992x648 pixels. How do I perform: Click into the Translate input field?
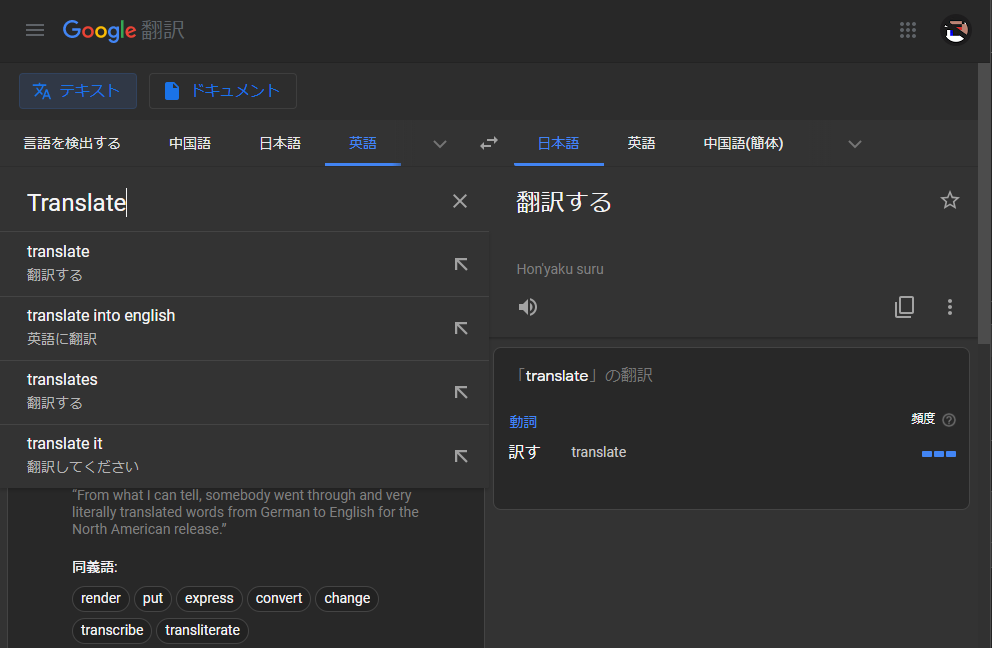point(234,202)
